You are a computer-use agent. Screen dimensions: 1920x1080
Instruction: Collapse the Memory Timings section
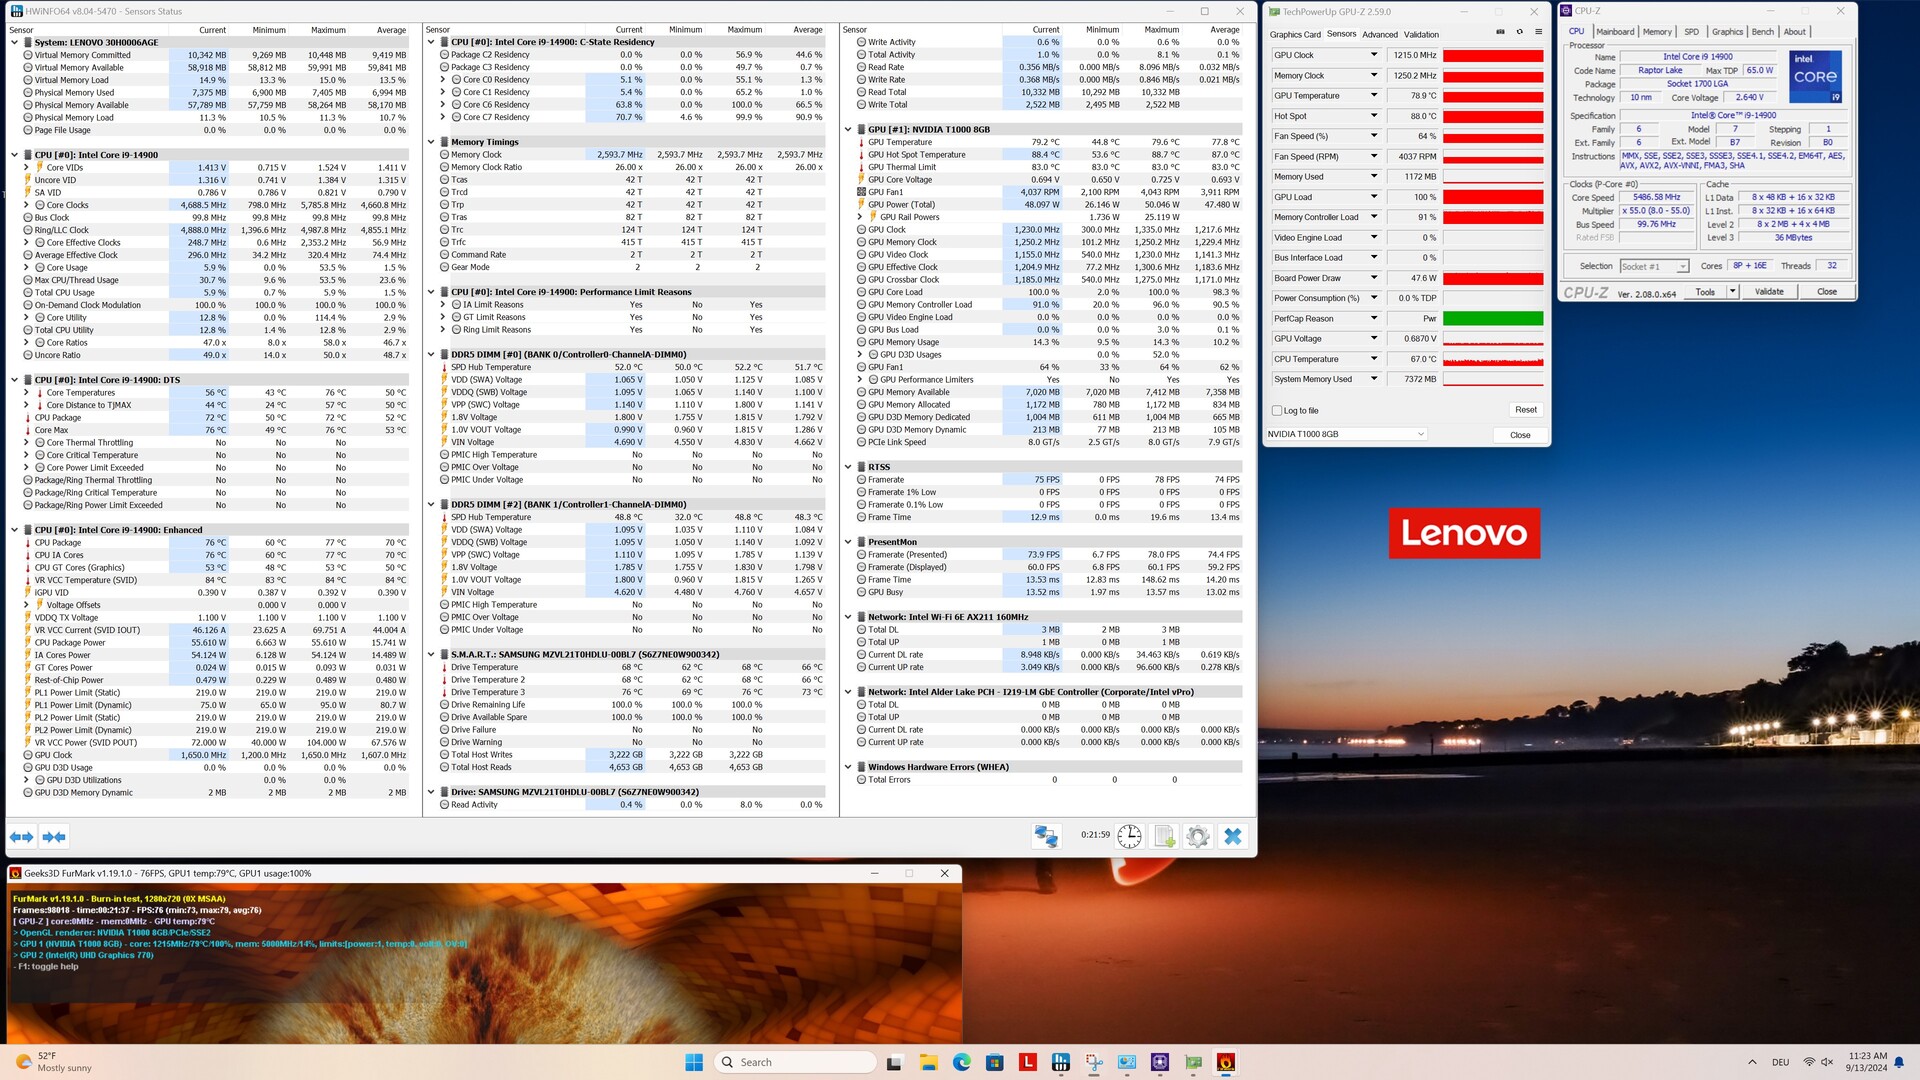(x=431, y=142)
